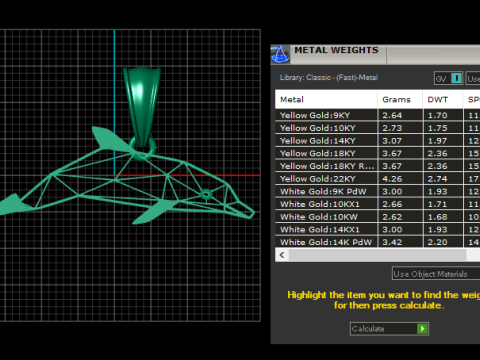Click the partially visible Use button beside GV
This screenshot has height=360, width=480.
473,79
